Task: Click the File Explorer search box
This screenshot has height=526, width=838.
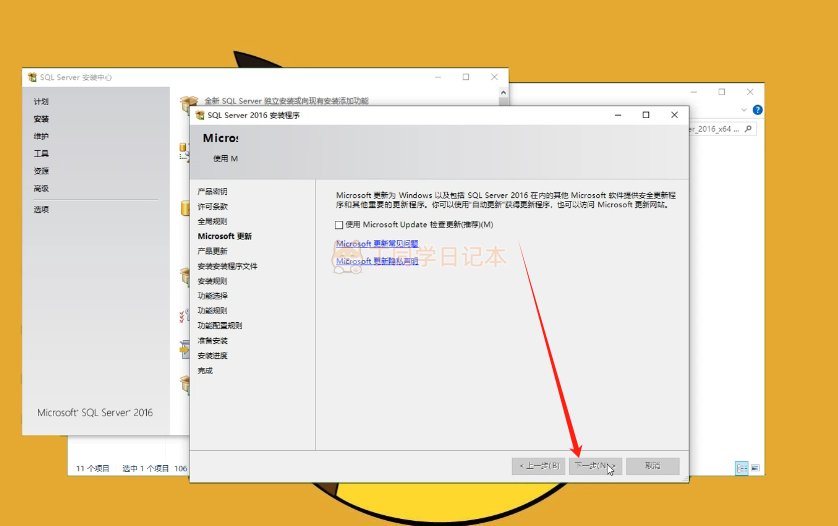Action: coord(723,129)
